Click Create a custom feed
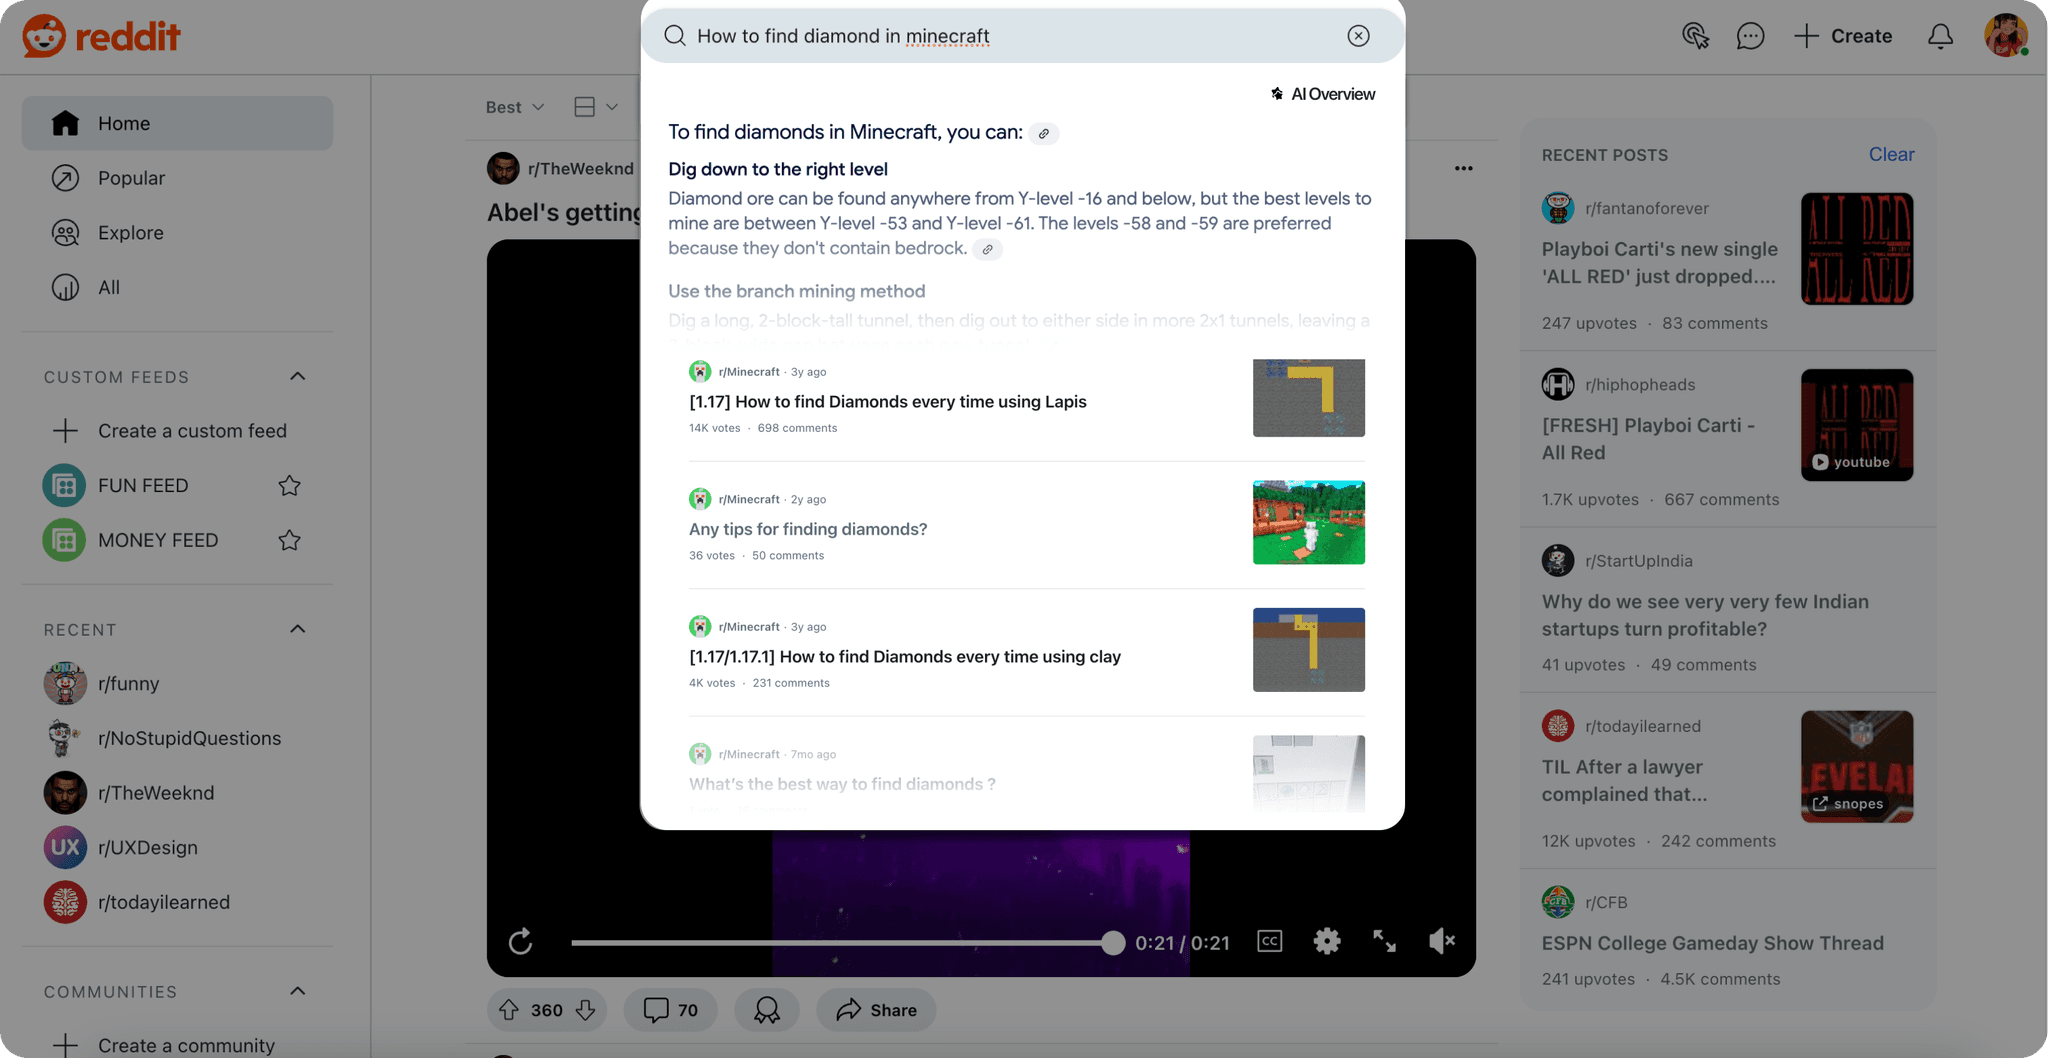This screenshot has height=1058, width=2048. [x=178, y=431]
